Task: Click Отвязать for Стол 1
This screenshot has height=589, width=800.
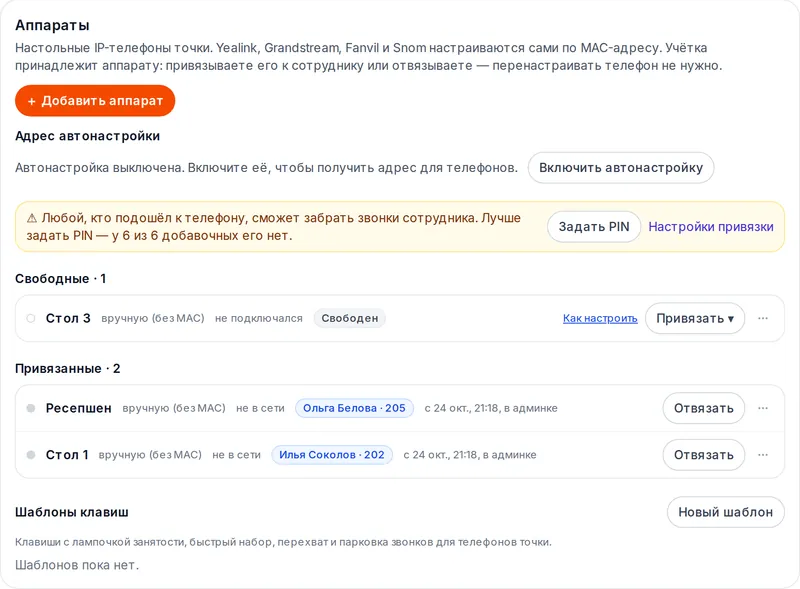Action: point(704,455)
